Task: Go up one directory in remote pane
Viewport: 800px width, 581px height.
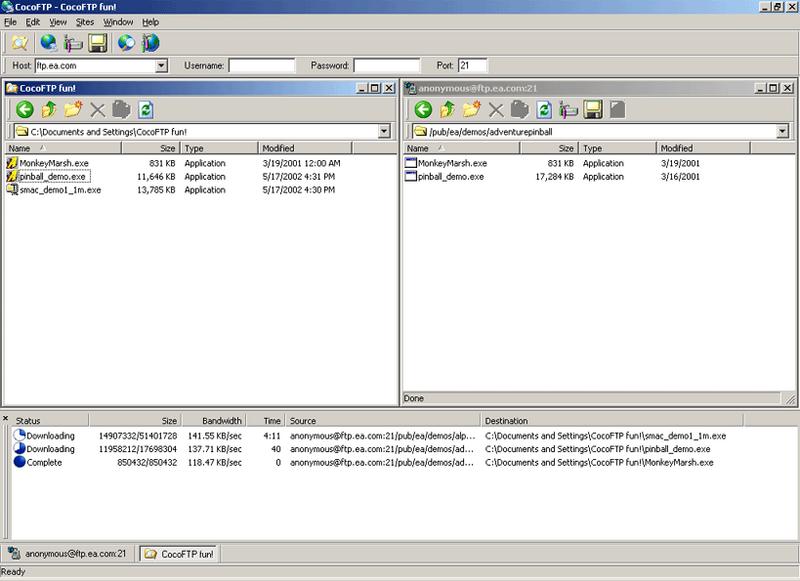Action: [x=447, y=109]
